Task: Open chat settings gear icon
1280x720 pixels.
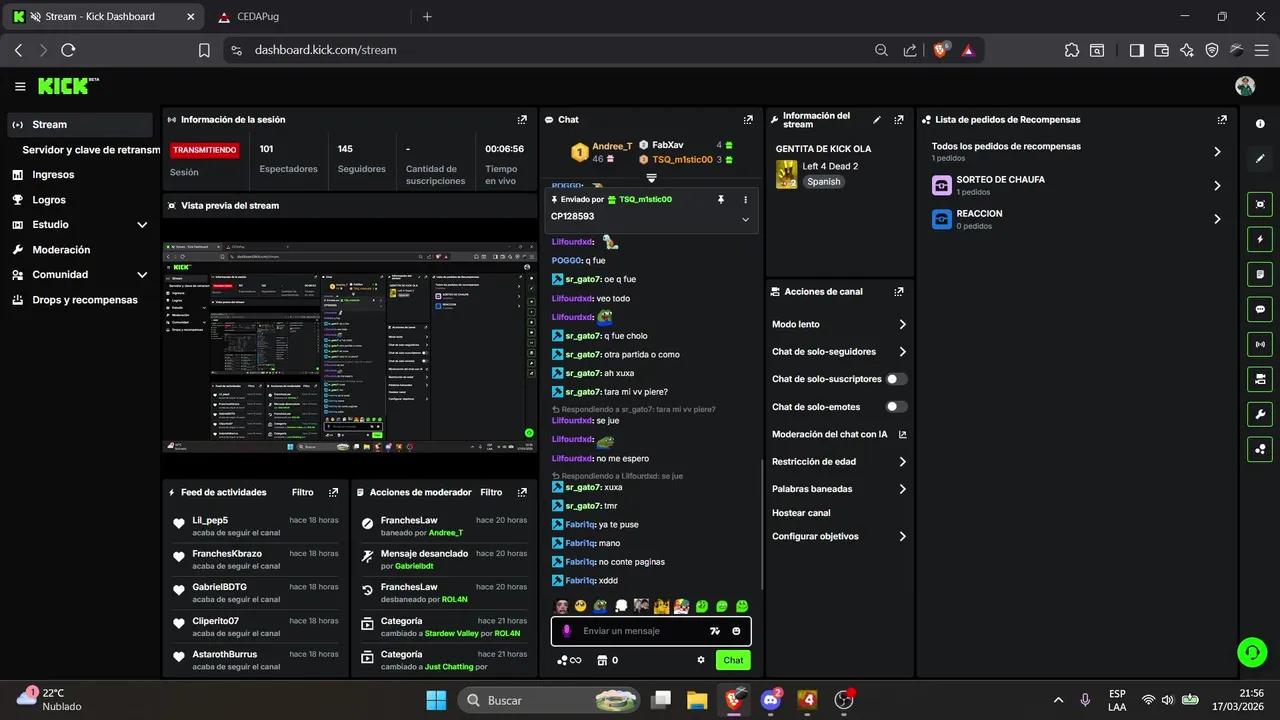Action: 701,660
